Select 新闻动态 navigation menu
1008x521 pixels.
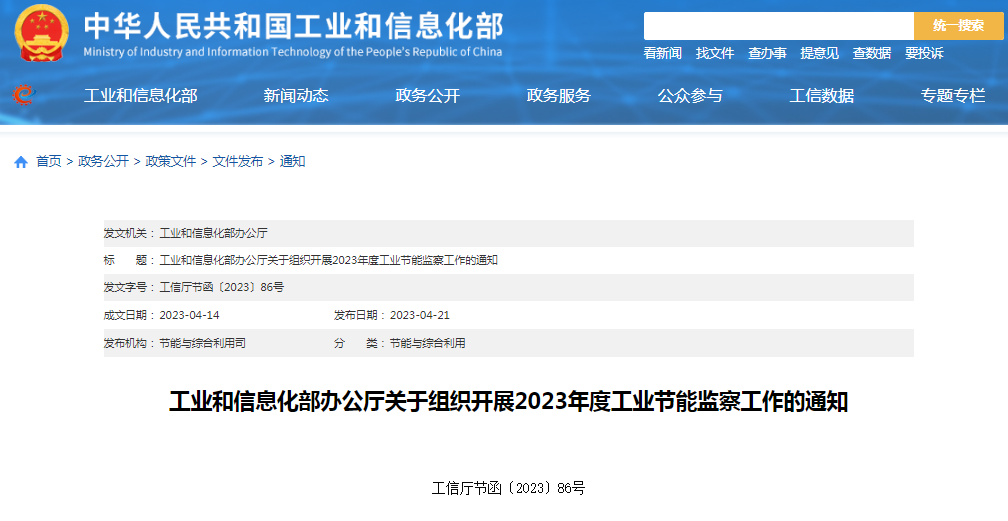pos(296,96)
